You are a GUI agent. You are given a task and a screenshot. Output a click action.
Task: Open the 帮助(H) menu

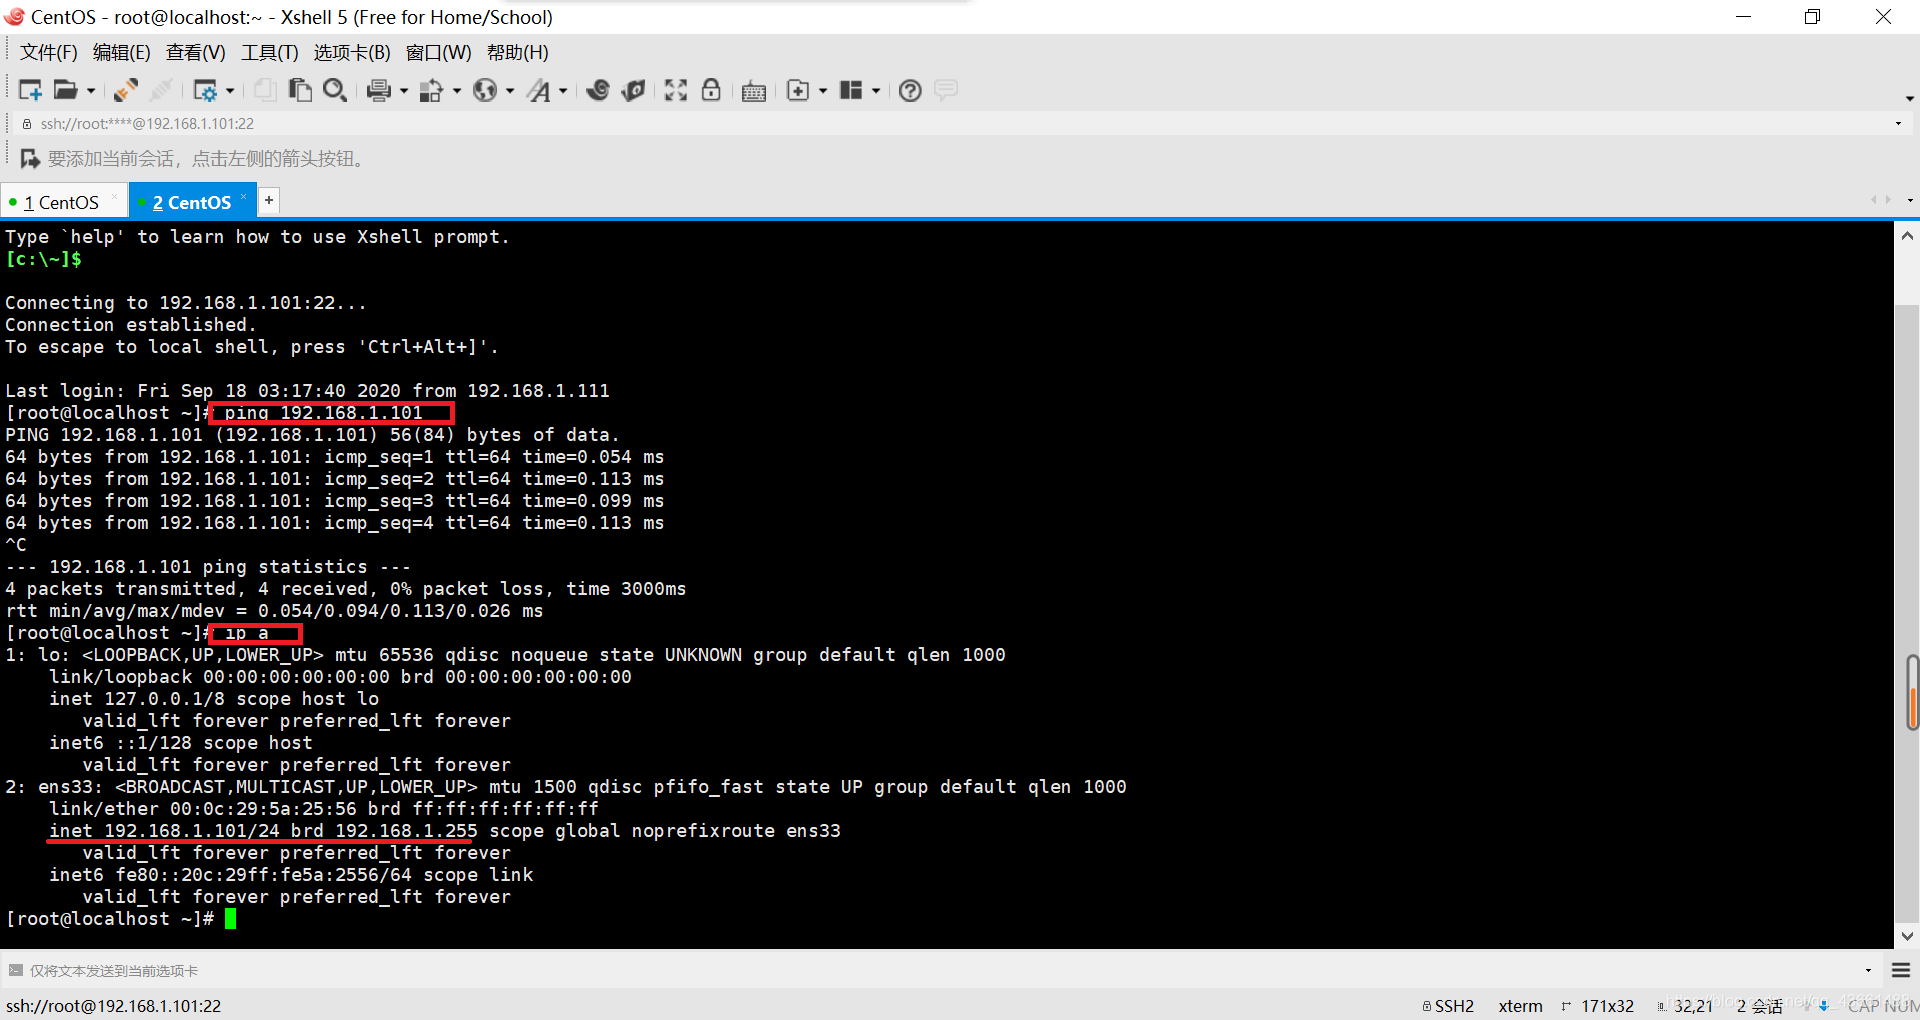click(x=518, y=52)
